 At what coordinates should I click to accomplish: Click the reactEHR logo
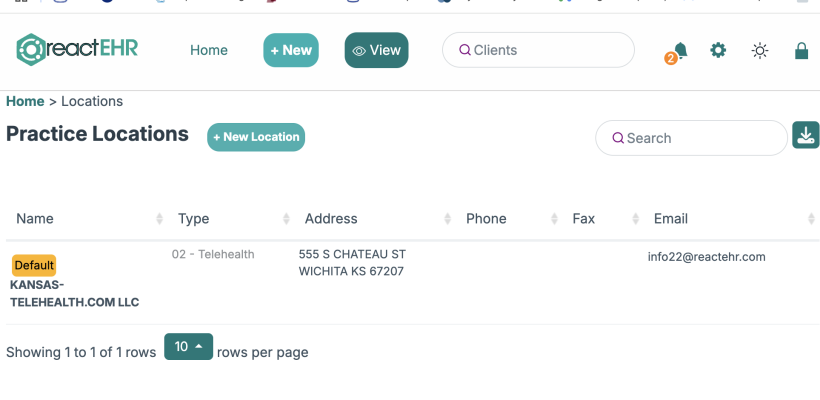point(77,50)
